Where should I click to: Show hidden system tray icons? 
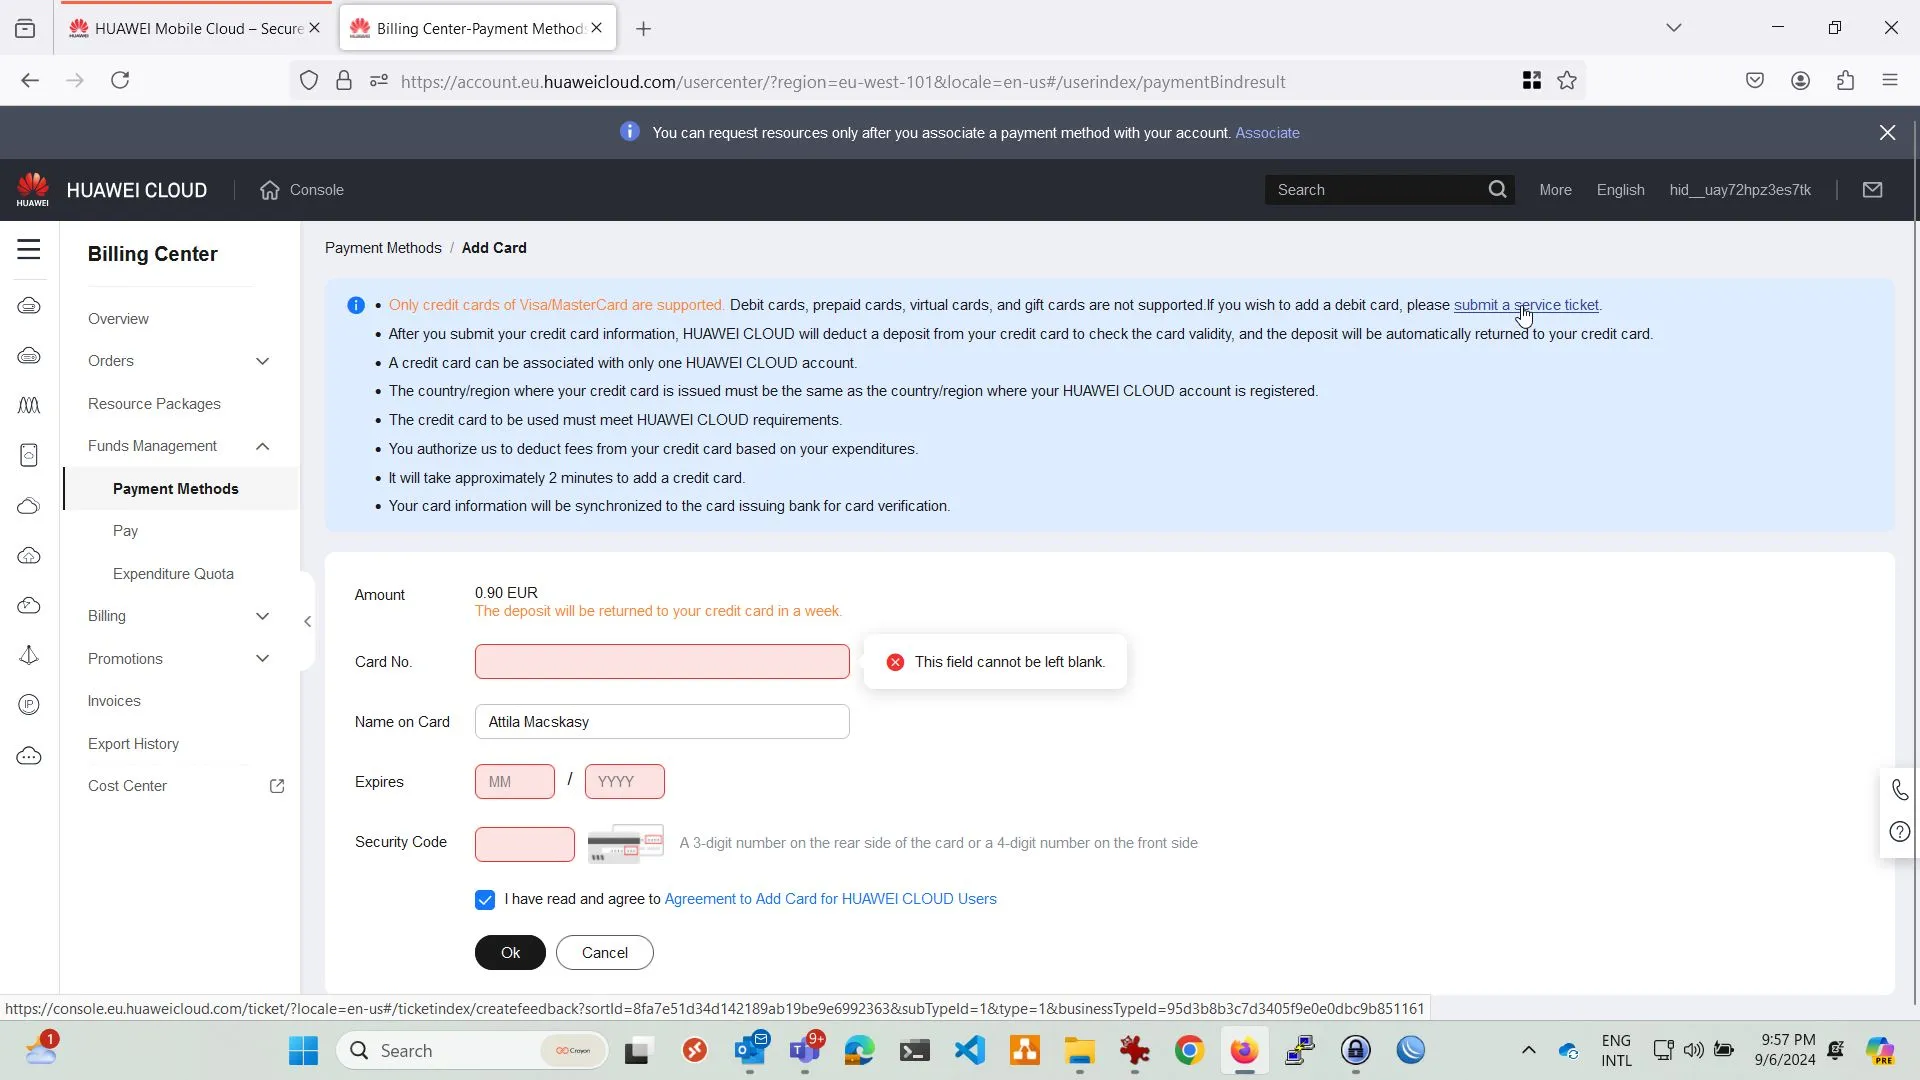(x=1528, y=1050)
